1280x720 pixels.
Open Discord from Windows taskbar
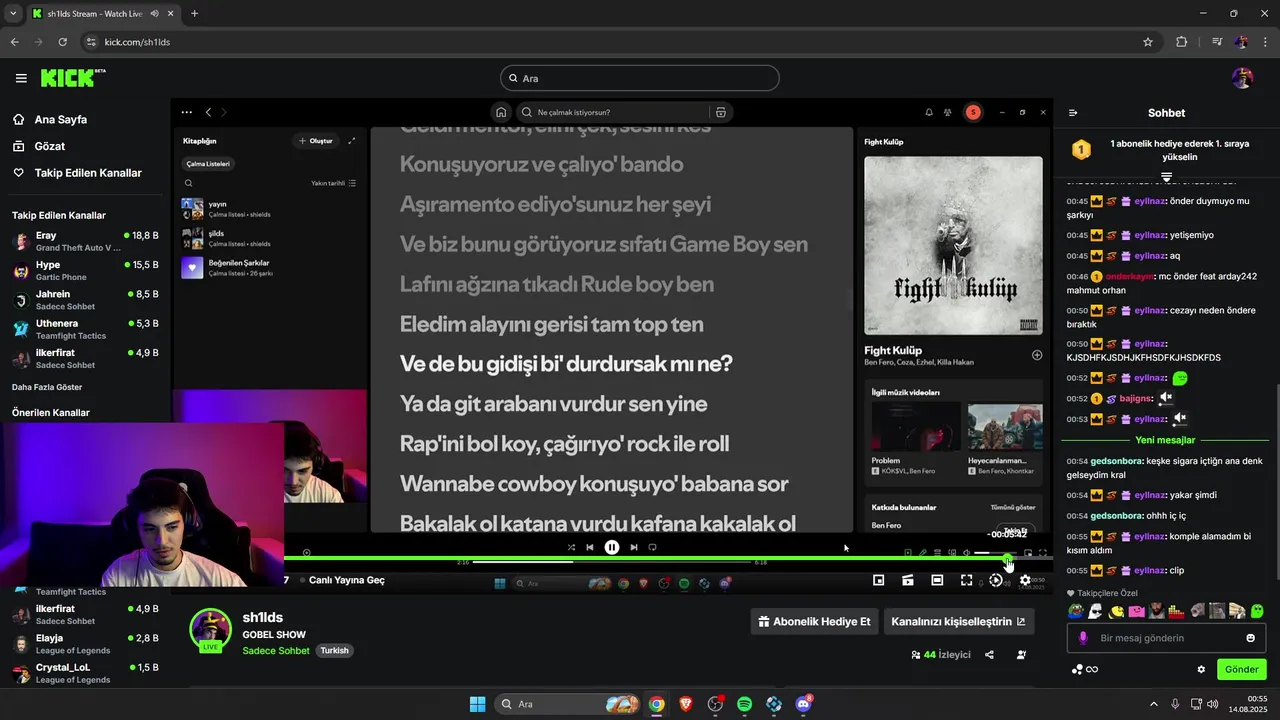tap(803, 704)
